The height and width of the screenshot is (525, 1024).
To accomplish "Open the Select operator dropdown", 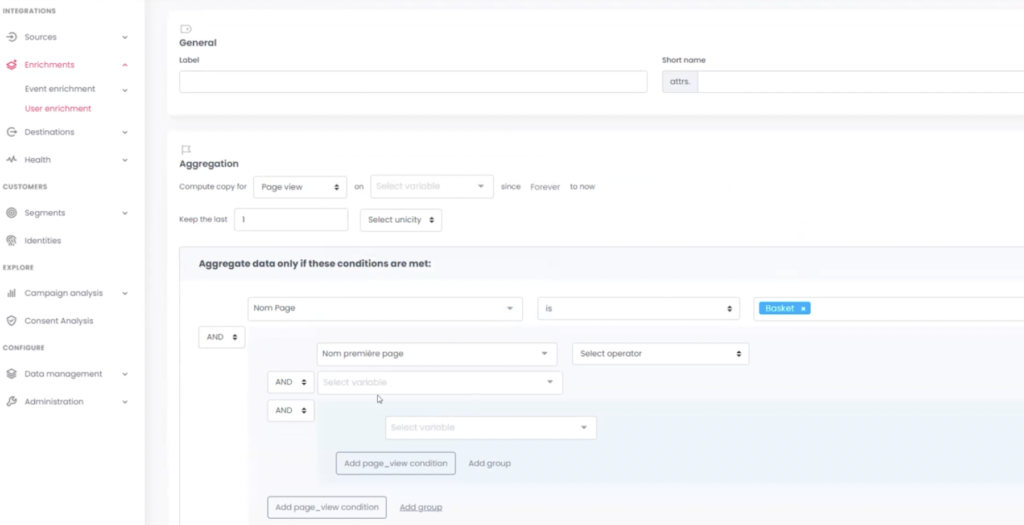I will 660,354.
